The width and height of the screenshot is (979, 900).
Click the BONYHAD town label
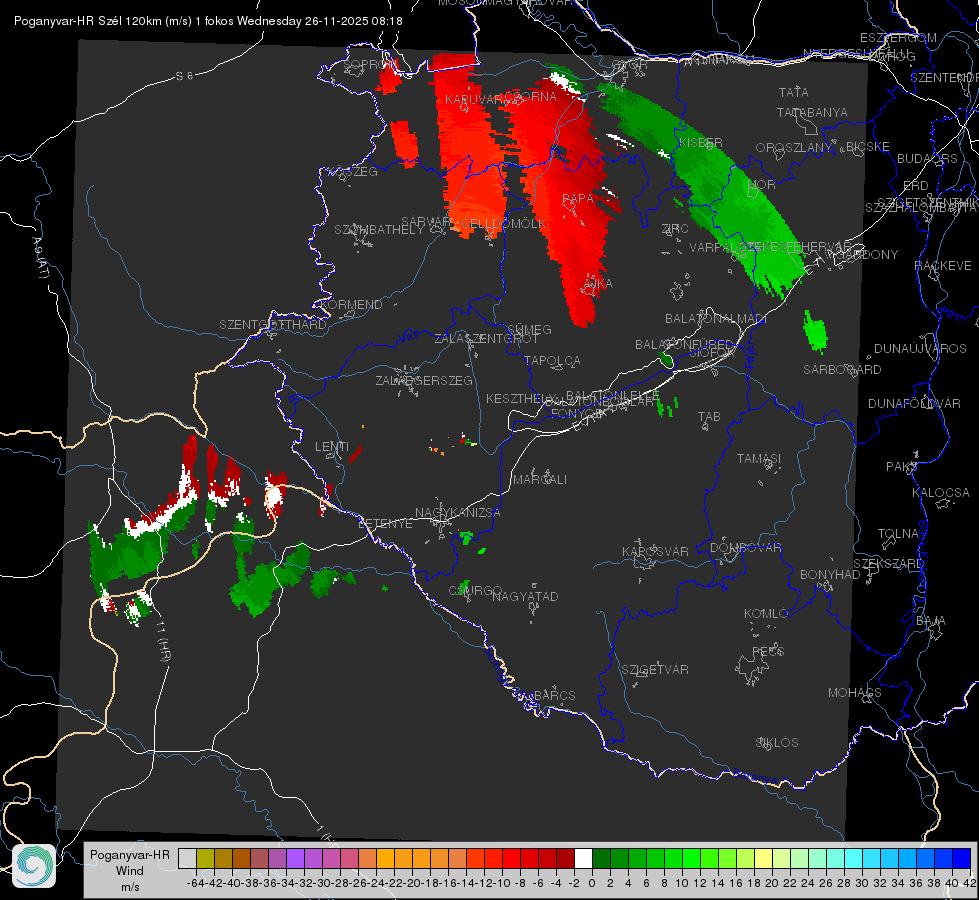pyautogui.click(x=830, y=575)
